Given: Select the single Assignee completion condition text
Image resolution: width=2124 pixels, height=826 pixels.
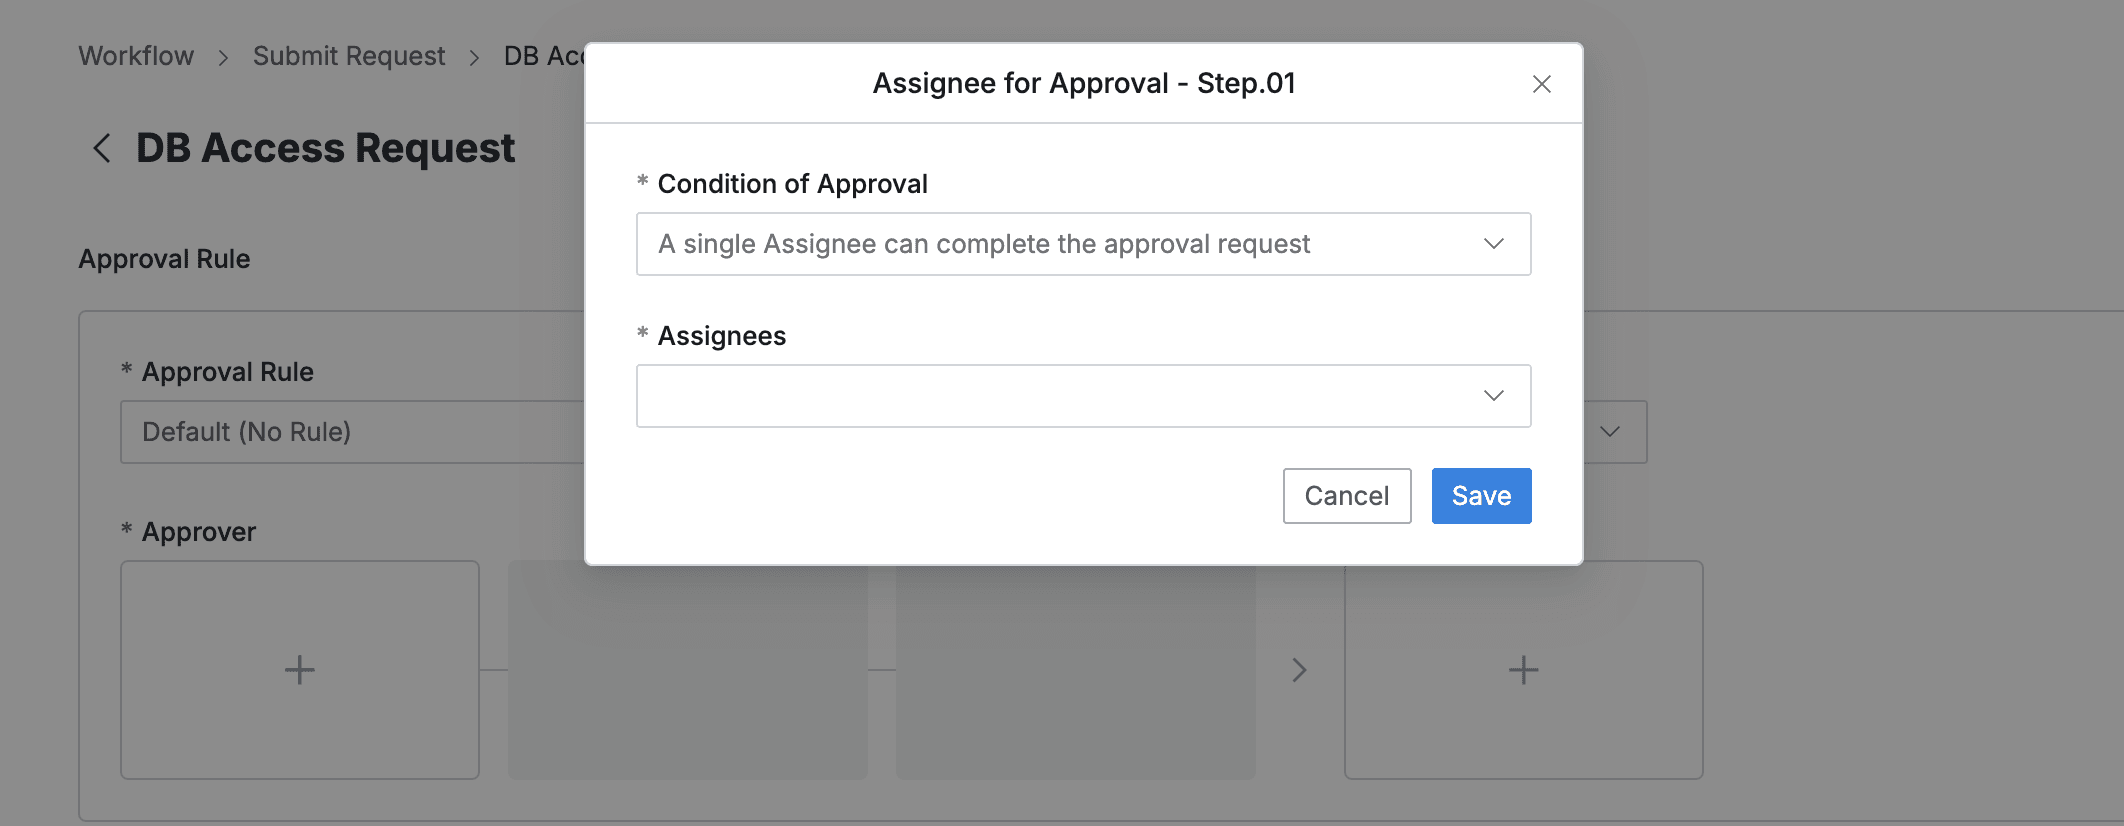Looking at the screenshot, I should 983,243.
